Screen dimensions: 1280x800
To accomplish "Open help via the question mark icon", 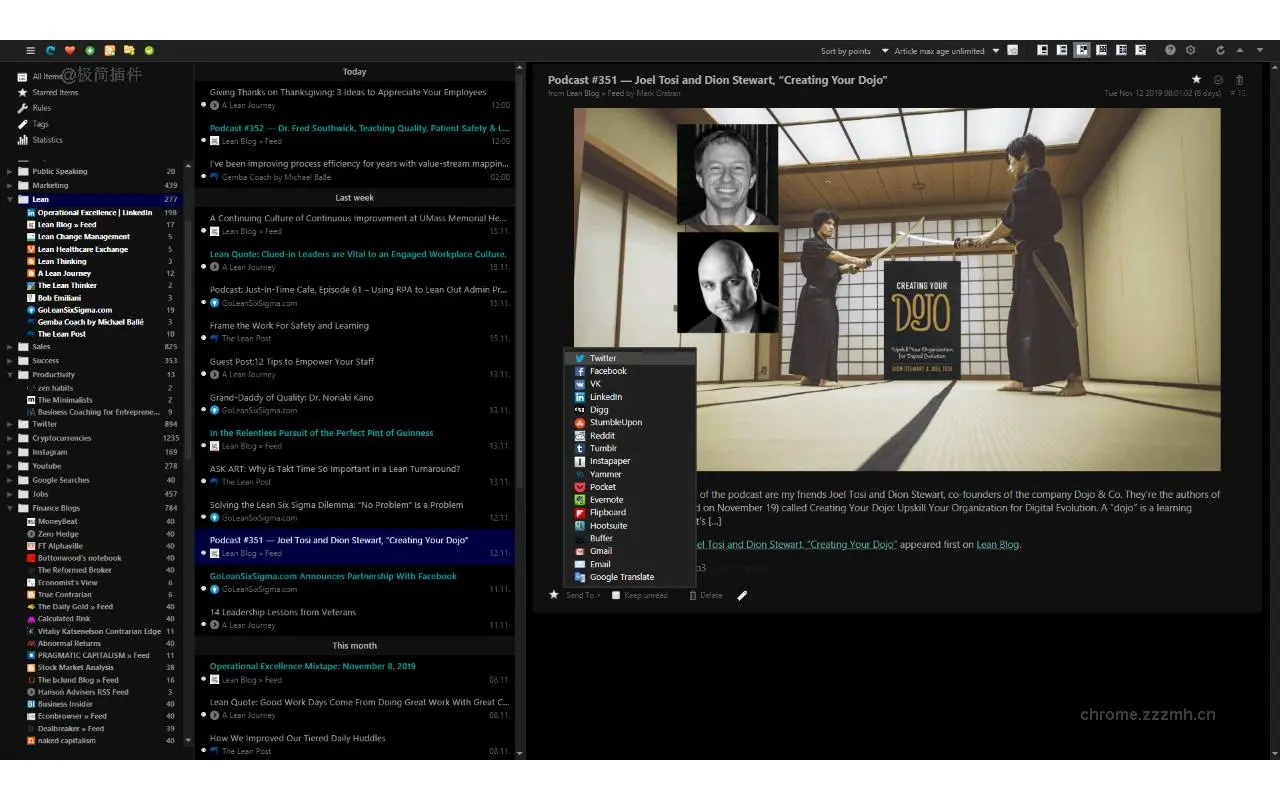I will tap(1170, 50).
